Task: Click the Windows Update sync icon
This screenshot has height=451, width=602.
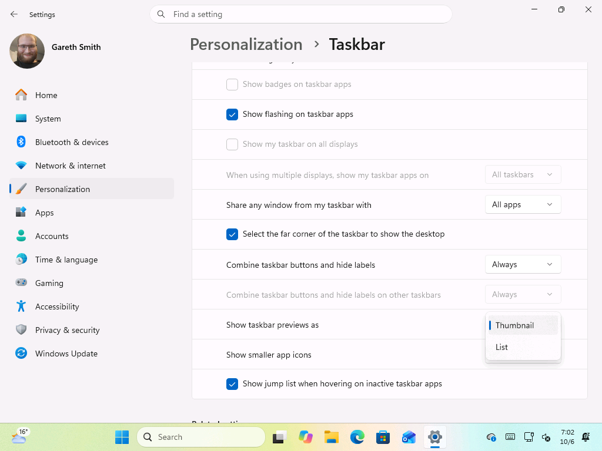Action: click(x=21, y=353)
